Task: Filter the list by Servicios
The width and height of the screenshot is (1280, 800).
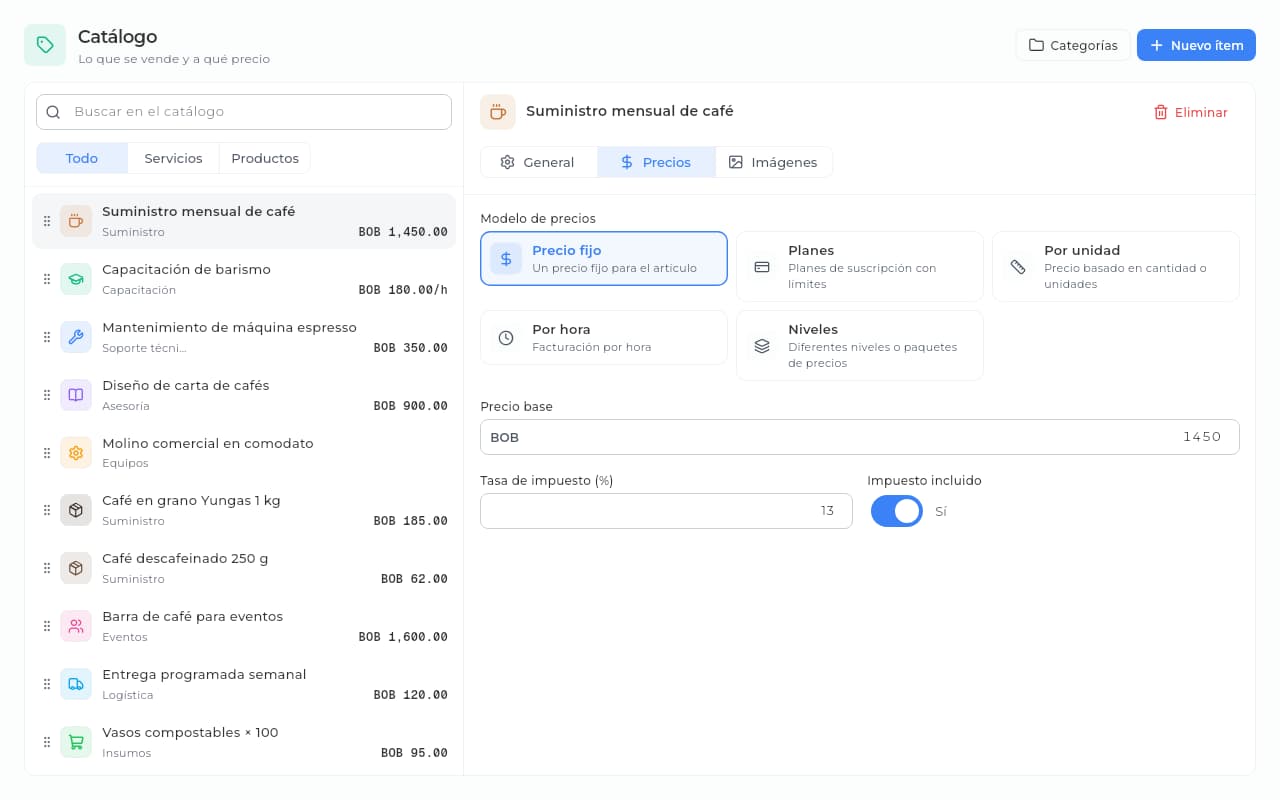Action: (173, 158)
